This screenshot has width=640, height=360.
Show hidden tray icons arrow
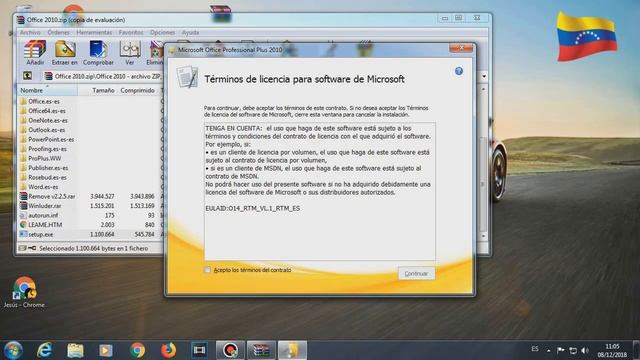coord(549,350)
